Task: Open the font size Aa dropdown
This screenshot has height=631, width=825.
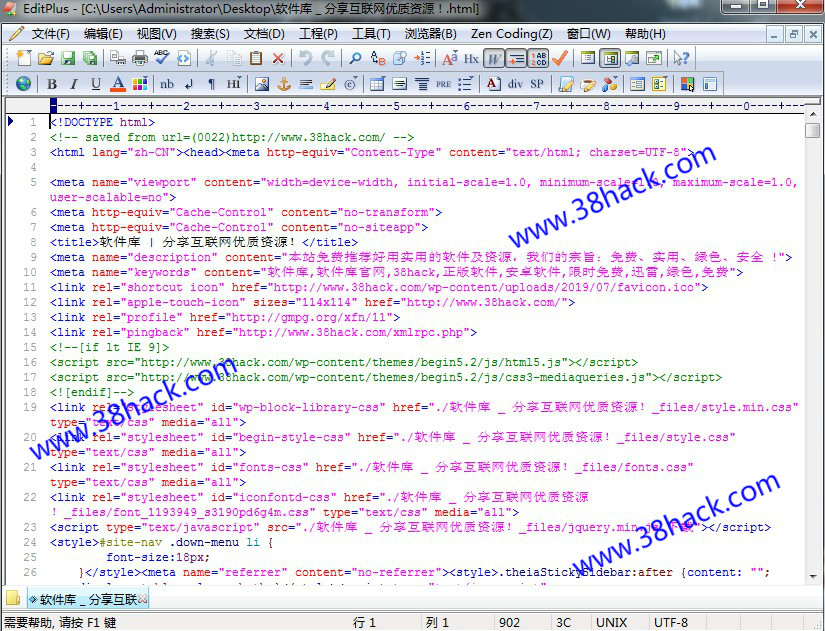Action: click(449, 58)
